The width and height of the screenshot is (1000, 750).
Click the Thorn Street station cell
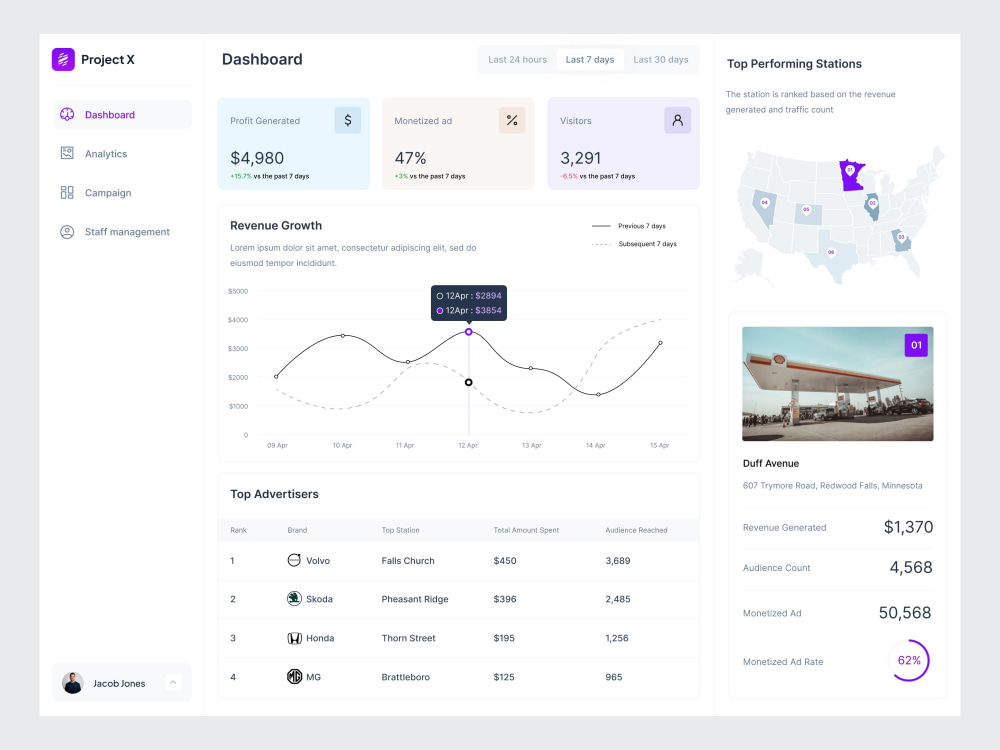409,638
